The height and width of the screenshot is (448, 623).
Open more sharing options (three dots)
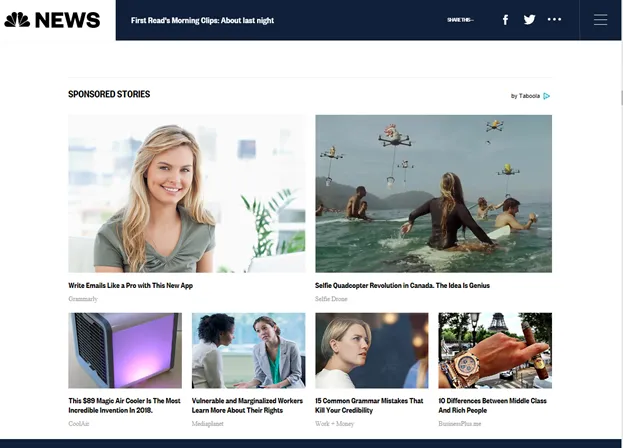(554, 19)
